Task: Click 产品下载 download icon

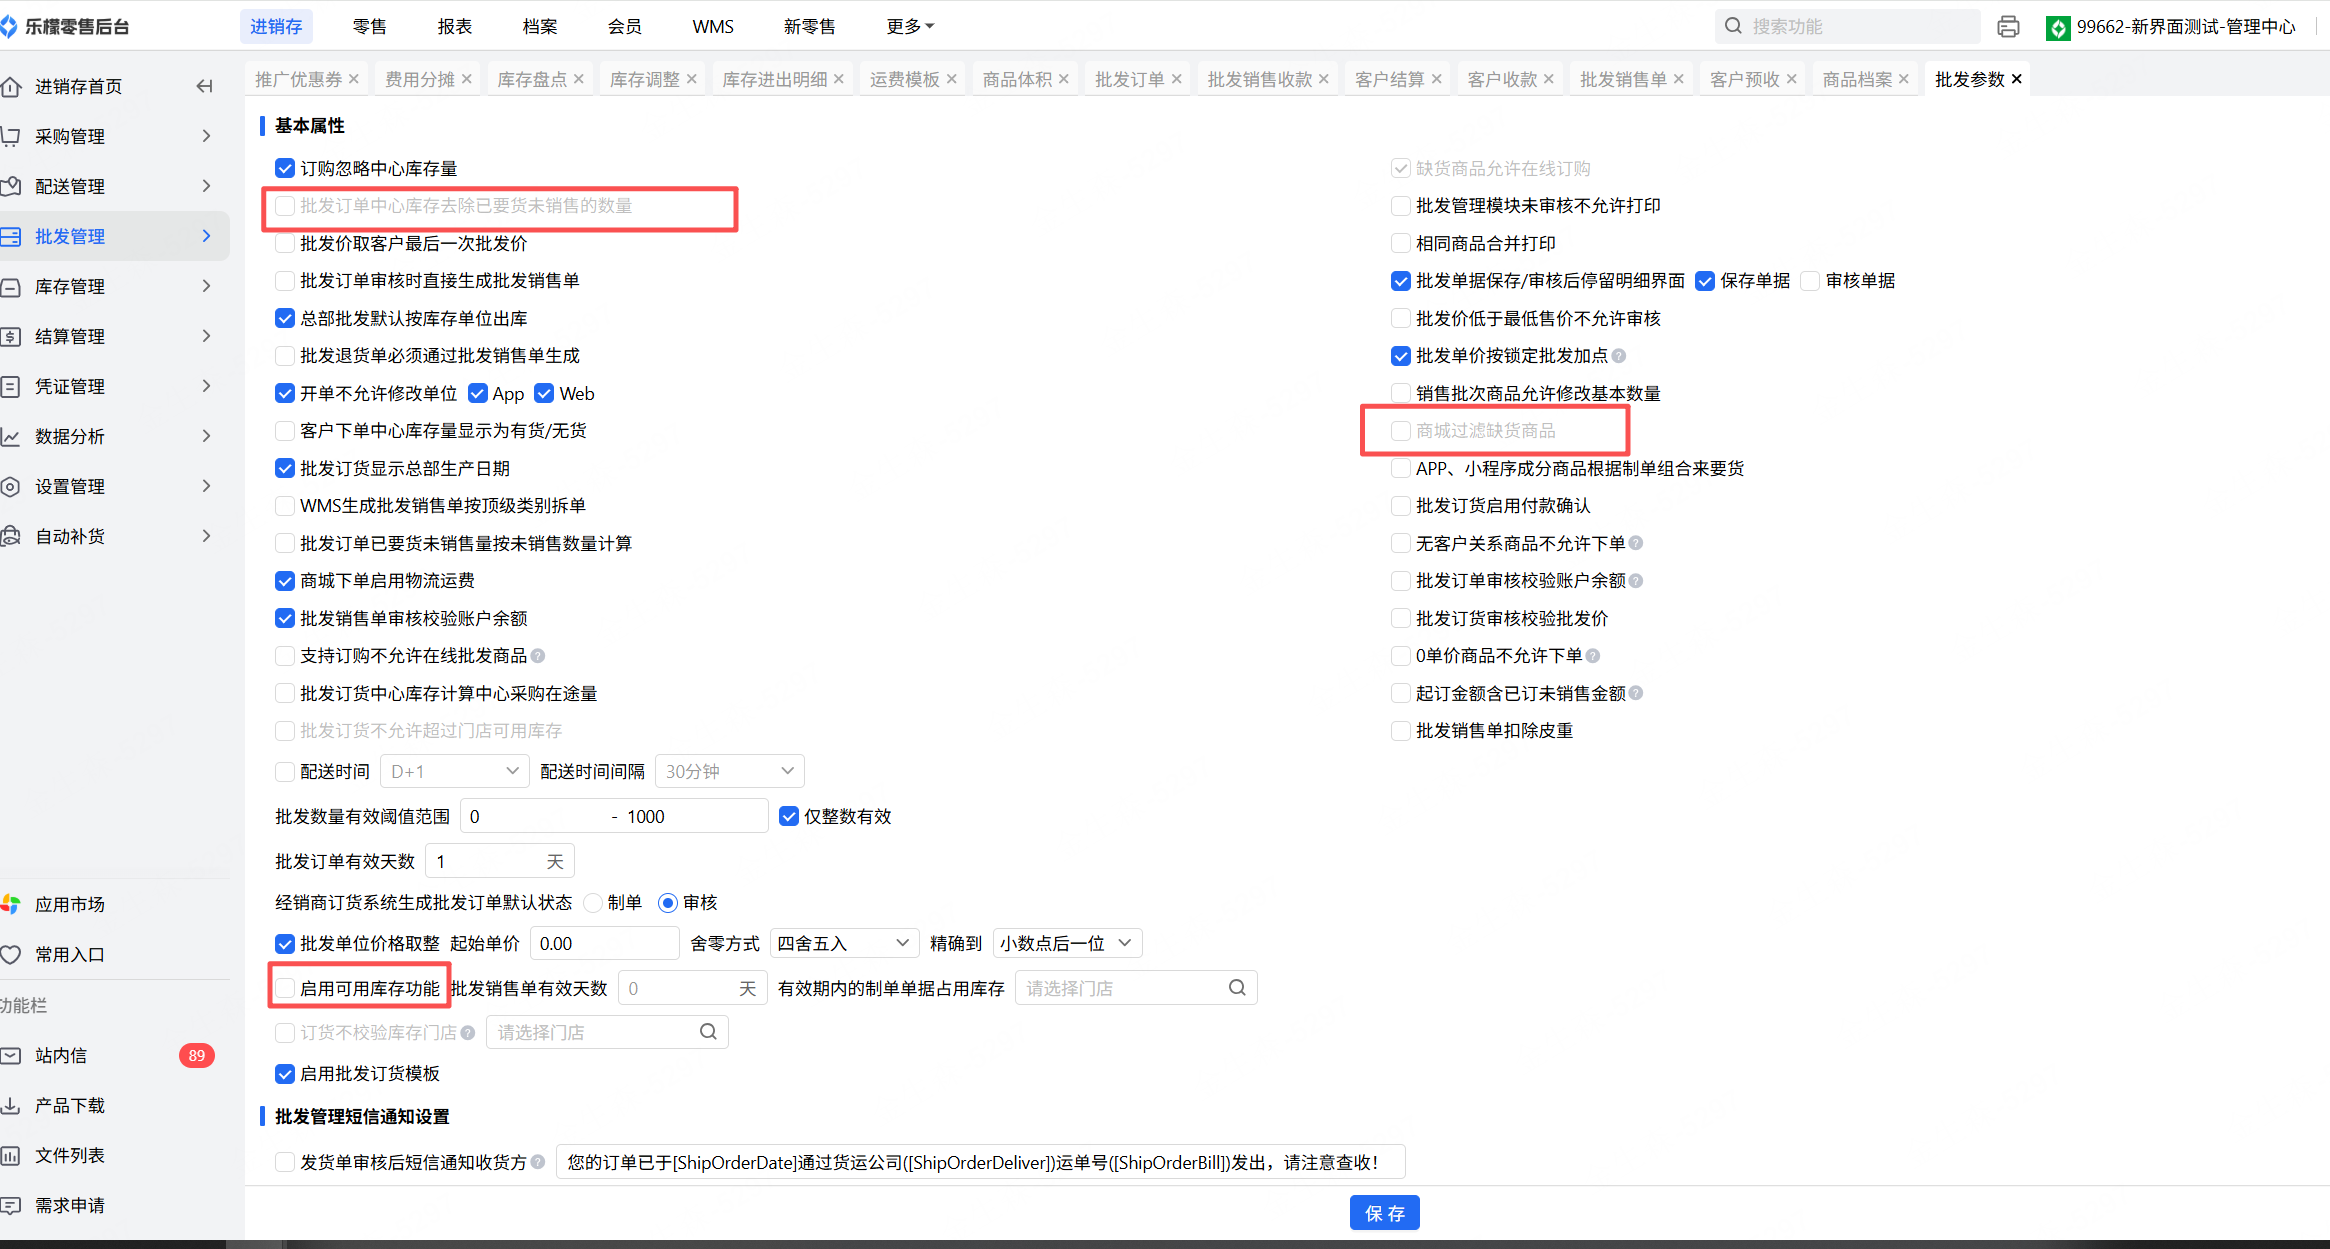Action: pos(11,1105)
